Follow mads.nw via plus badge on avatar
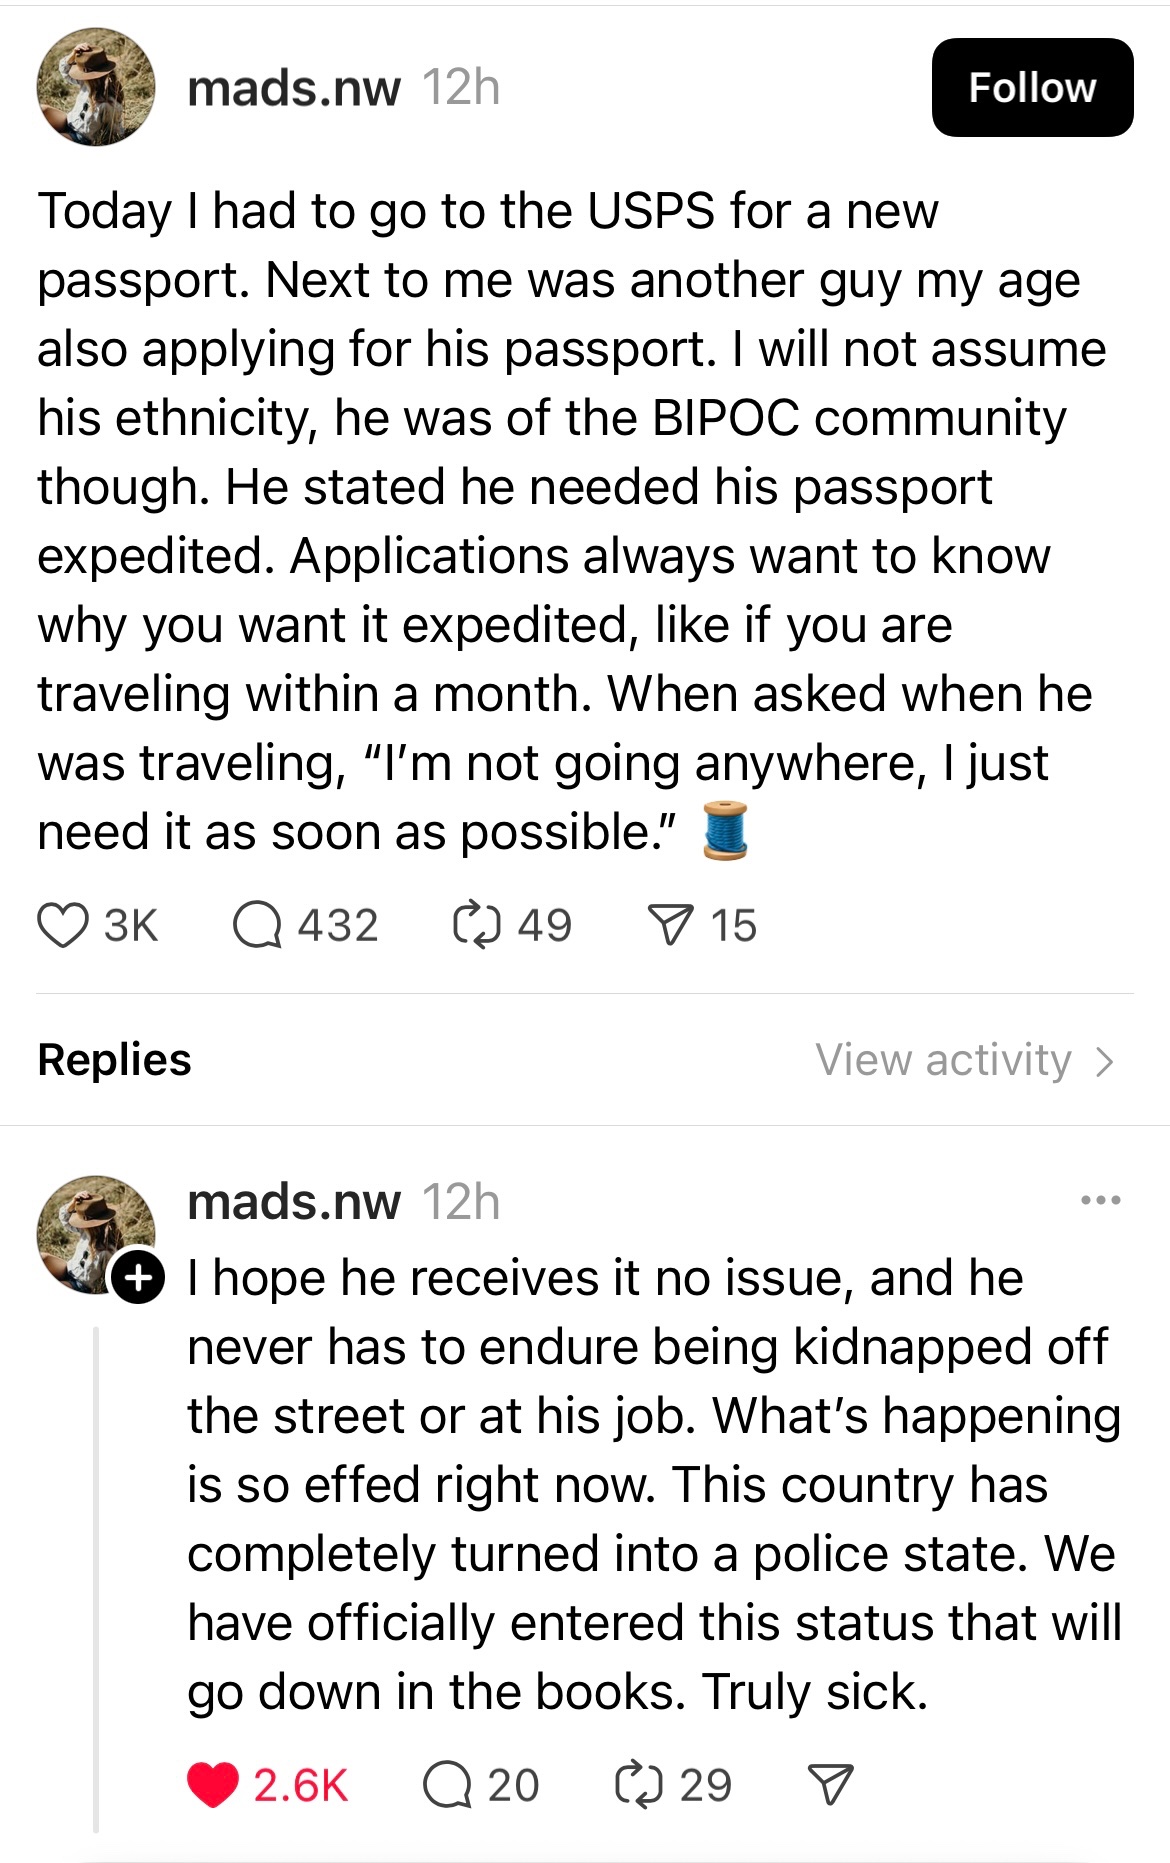Viewport: 1170px width, 1863px height. tap(137, 1277)
